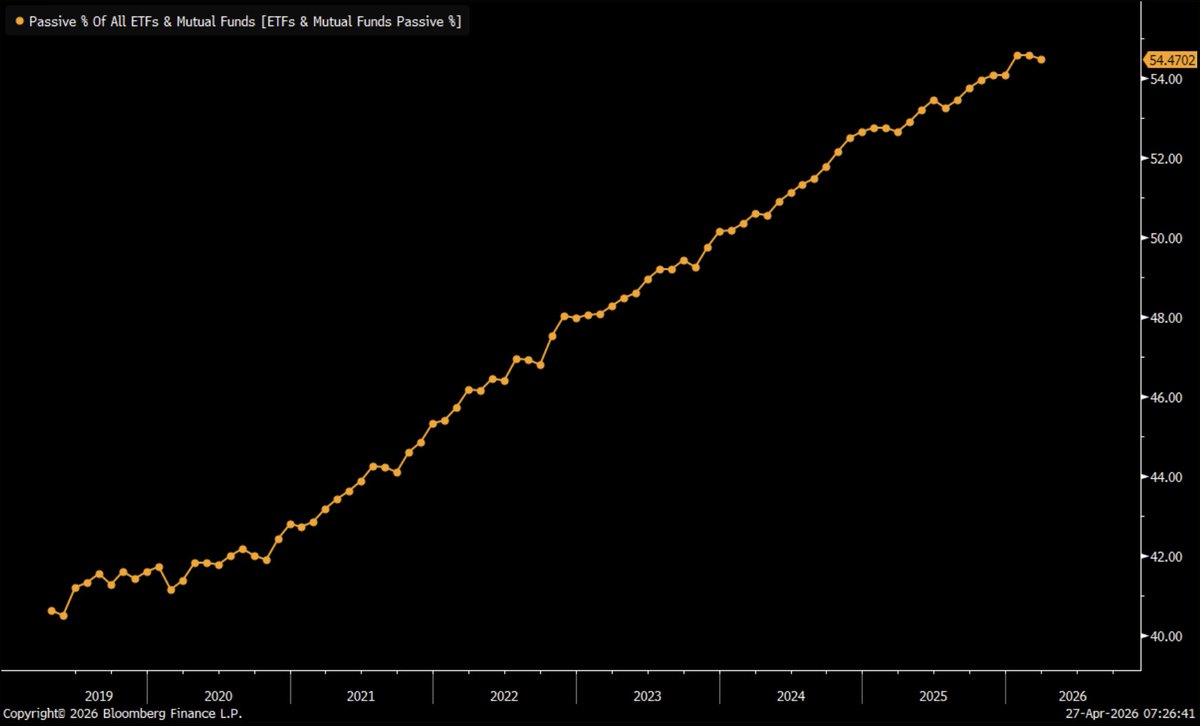This screenshot has height=726, width=1200.
Task: Click the 2021 x-axis year label
Action: point(361,695)
